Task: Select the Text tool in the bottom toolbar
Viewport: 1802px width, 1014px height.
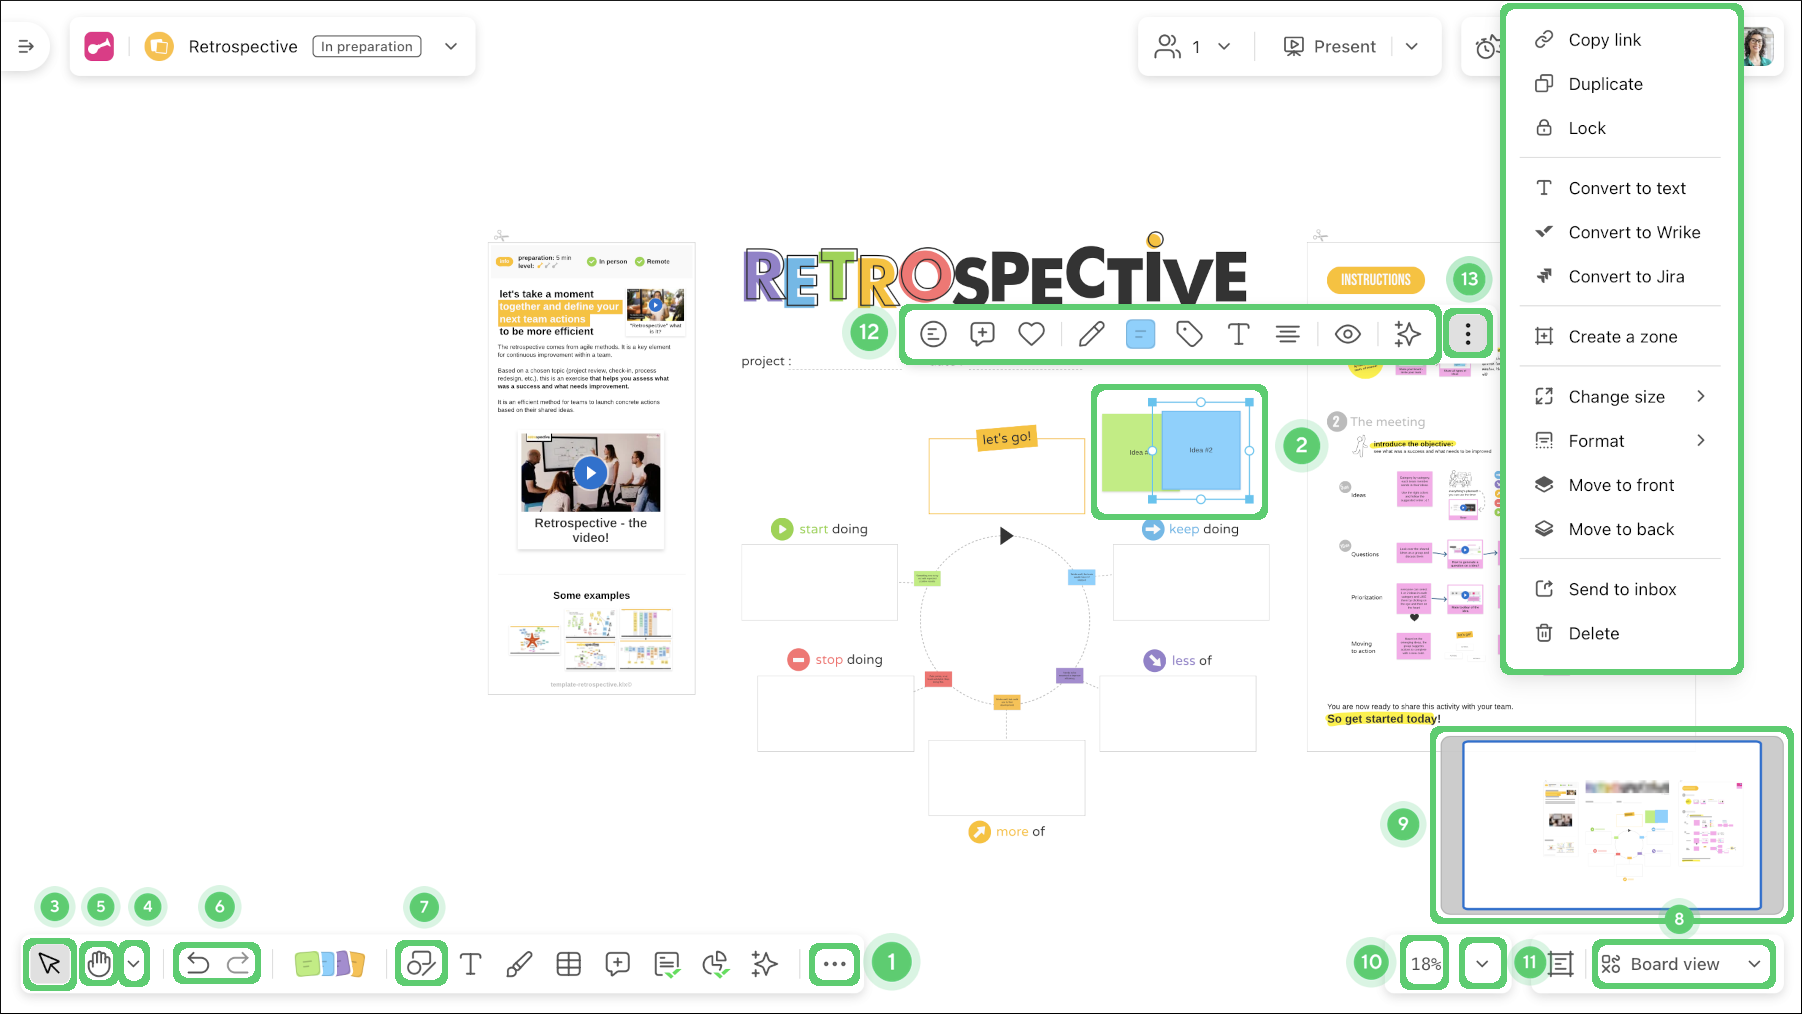Action: coord(470,963)
